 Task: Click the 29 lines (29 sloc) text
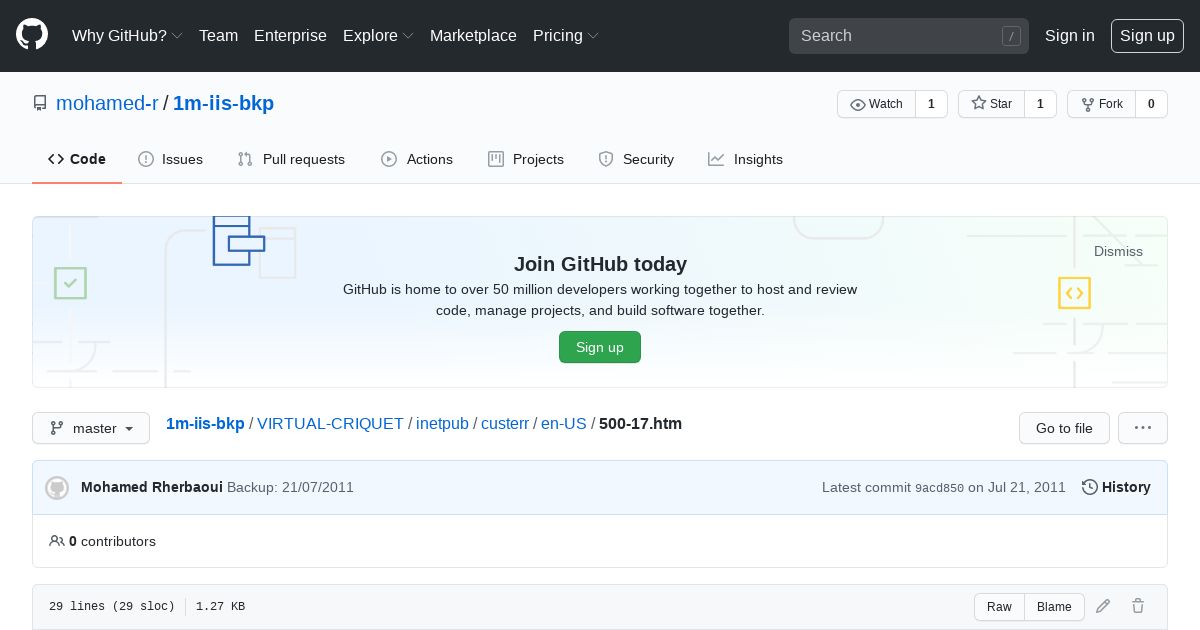(x=111, y=607)
